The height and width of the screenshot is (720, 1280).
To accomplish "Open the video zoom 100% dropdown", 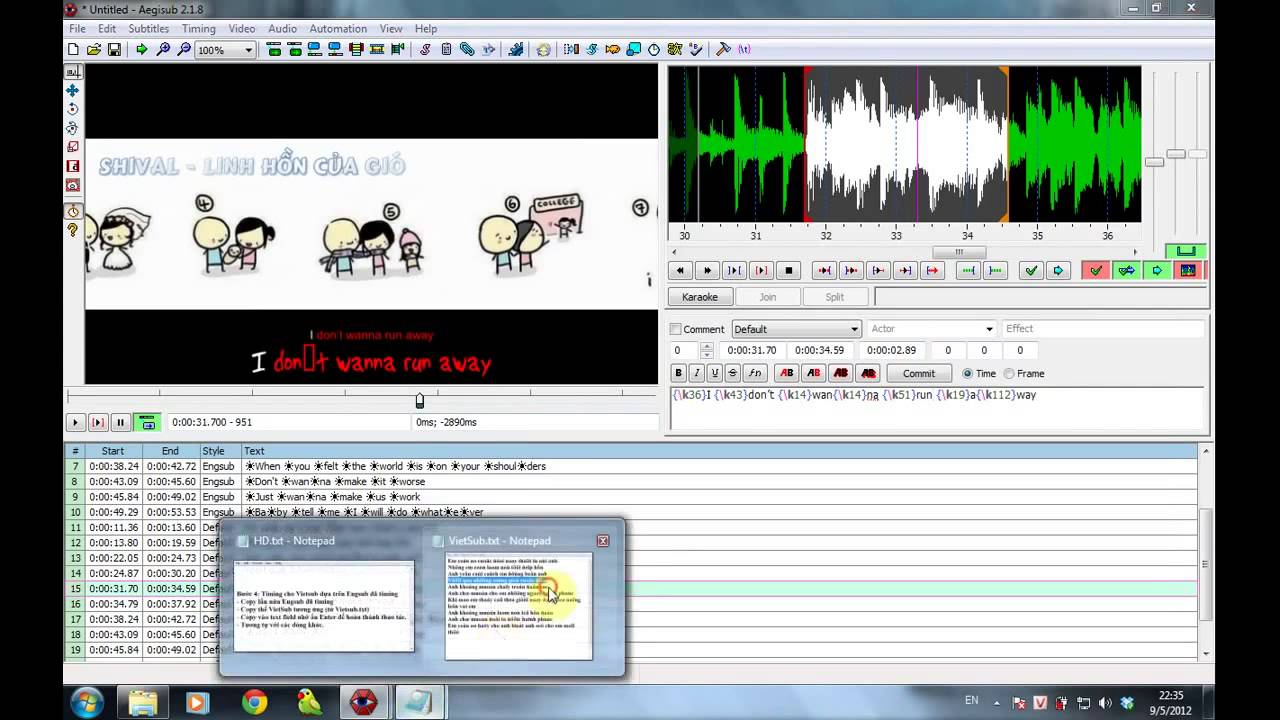I will click(x=248, y=50).
